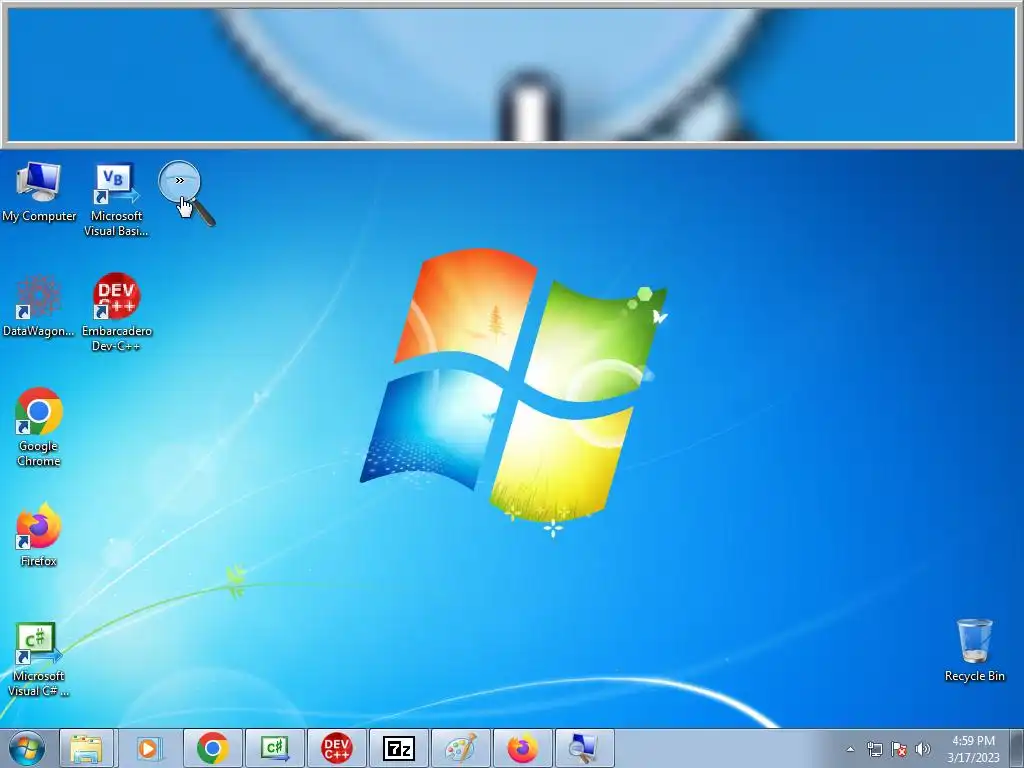The image size is (1024, 768).
Task: Click the Magnifier glass floating icon
Action: (x=186, y=193)
